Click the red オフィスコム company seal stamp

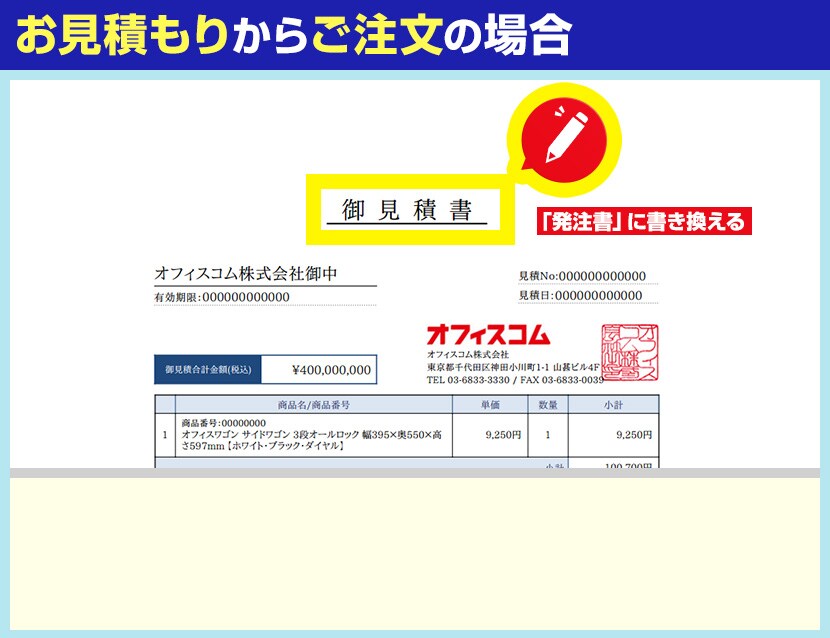point(630,353)
